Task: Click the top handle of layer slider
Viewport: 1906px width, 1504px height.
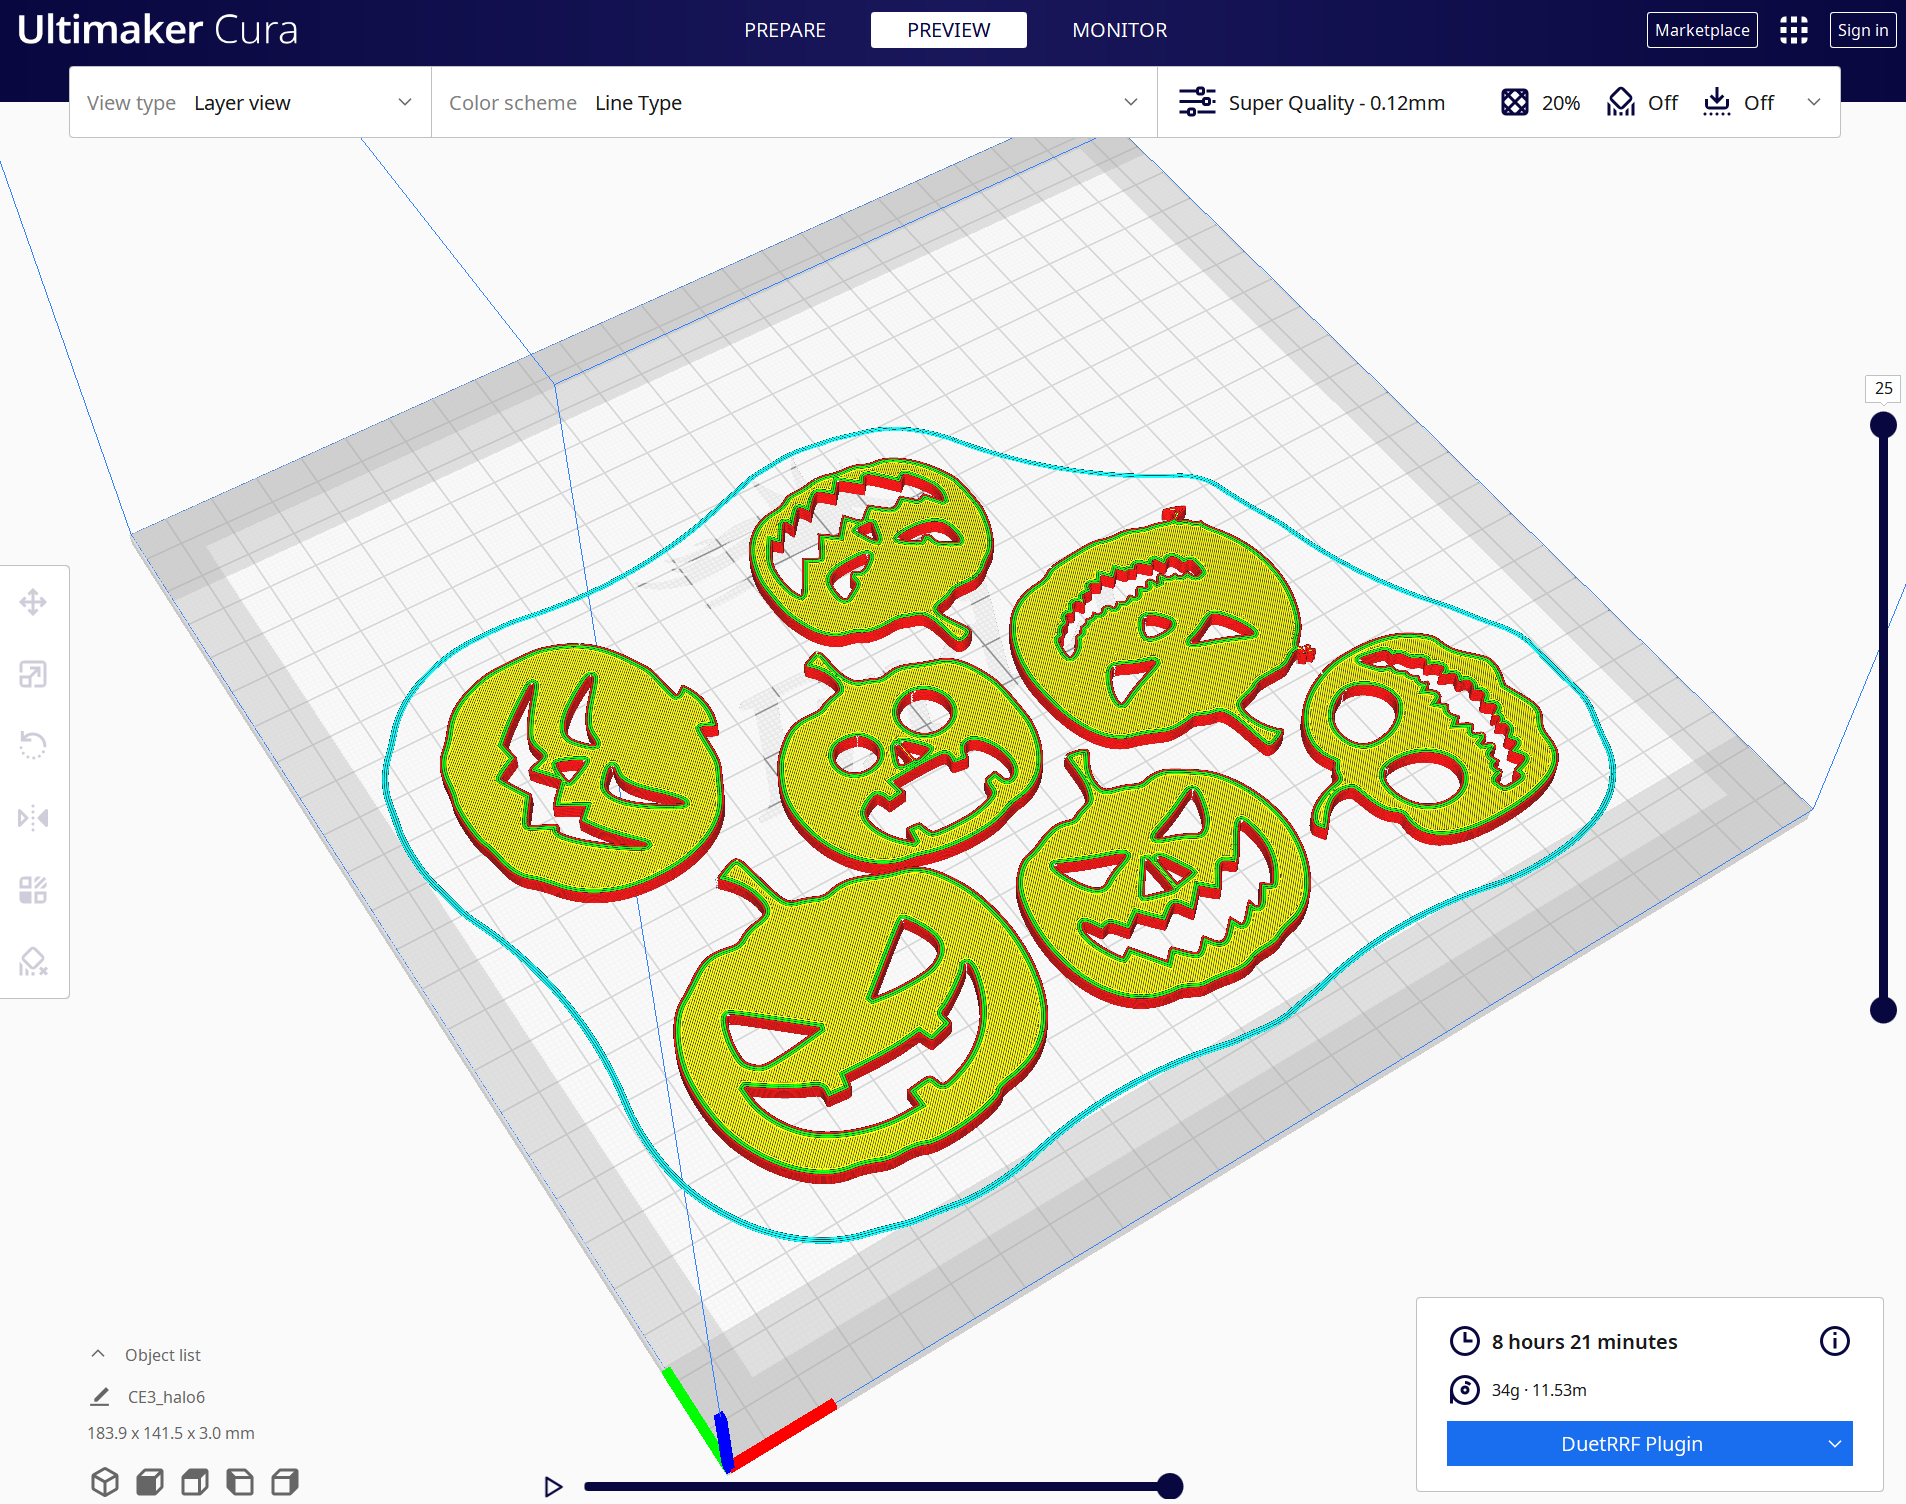Action: click(x=1883, y=425)
